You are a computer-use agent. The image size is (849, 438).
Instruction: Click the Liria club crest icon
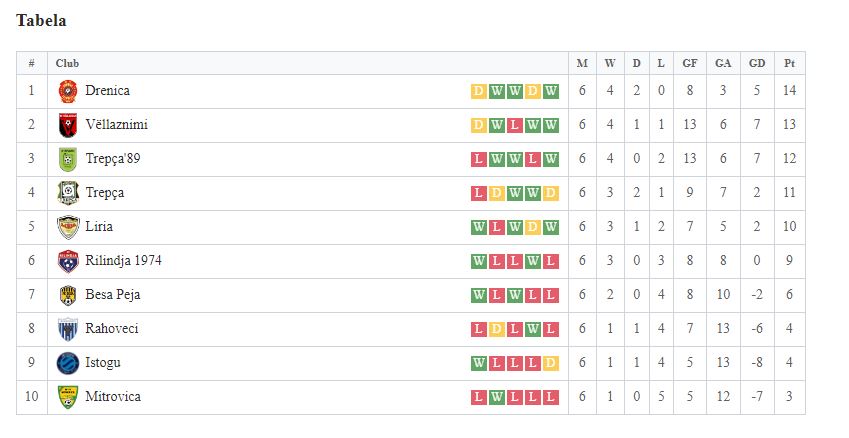coord(68,227)
